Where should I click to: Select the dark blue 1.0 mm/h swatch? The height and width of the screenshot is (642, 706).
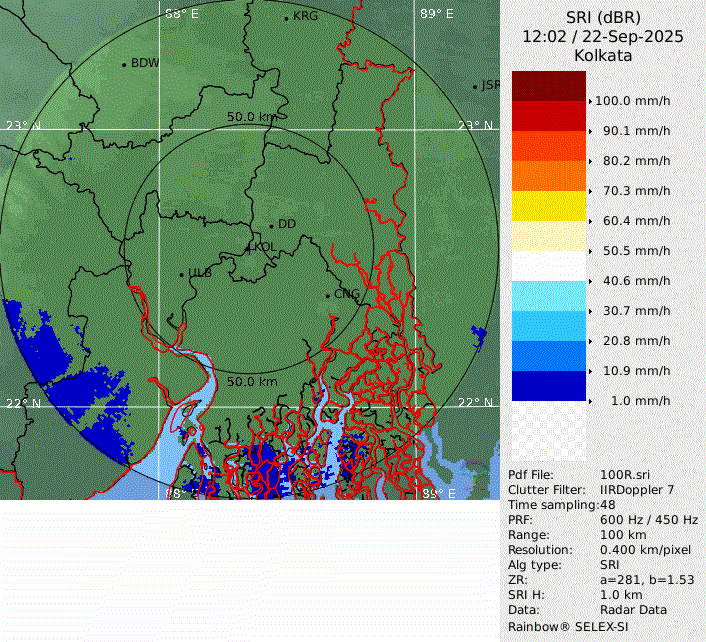click(548, 385)
